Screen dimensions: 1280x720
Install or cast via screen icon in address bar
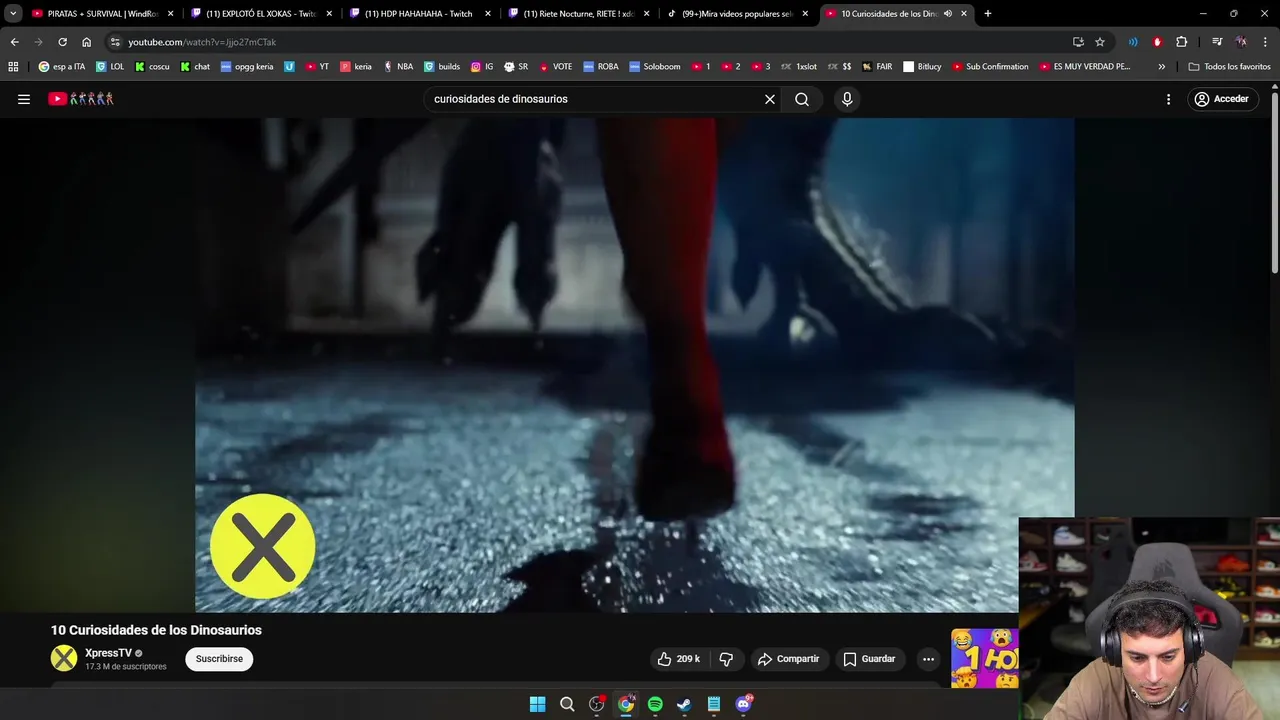point(1078,42)
